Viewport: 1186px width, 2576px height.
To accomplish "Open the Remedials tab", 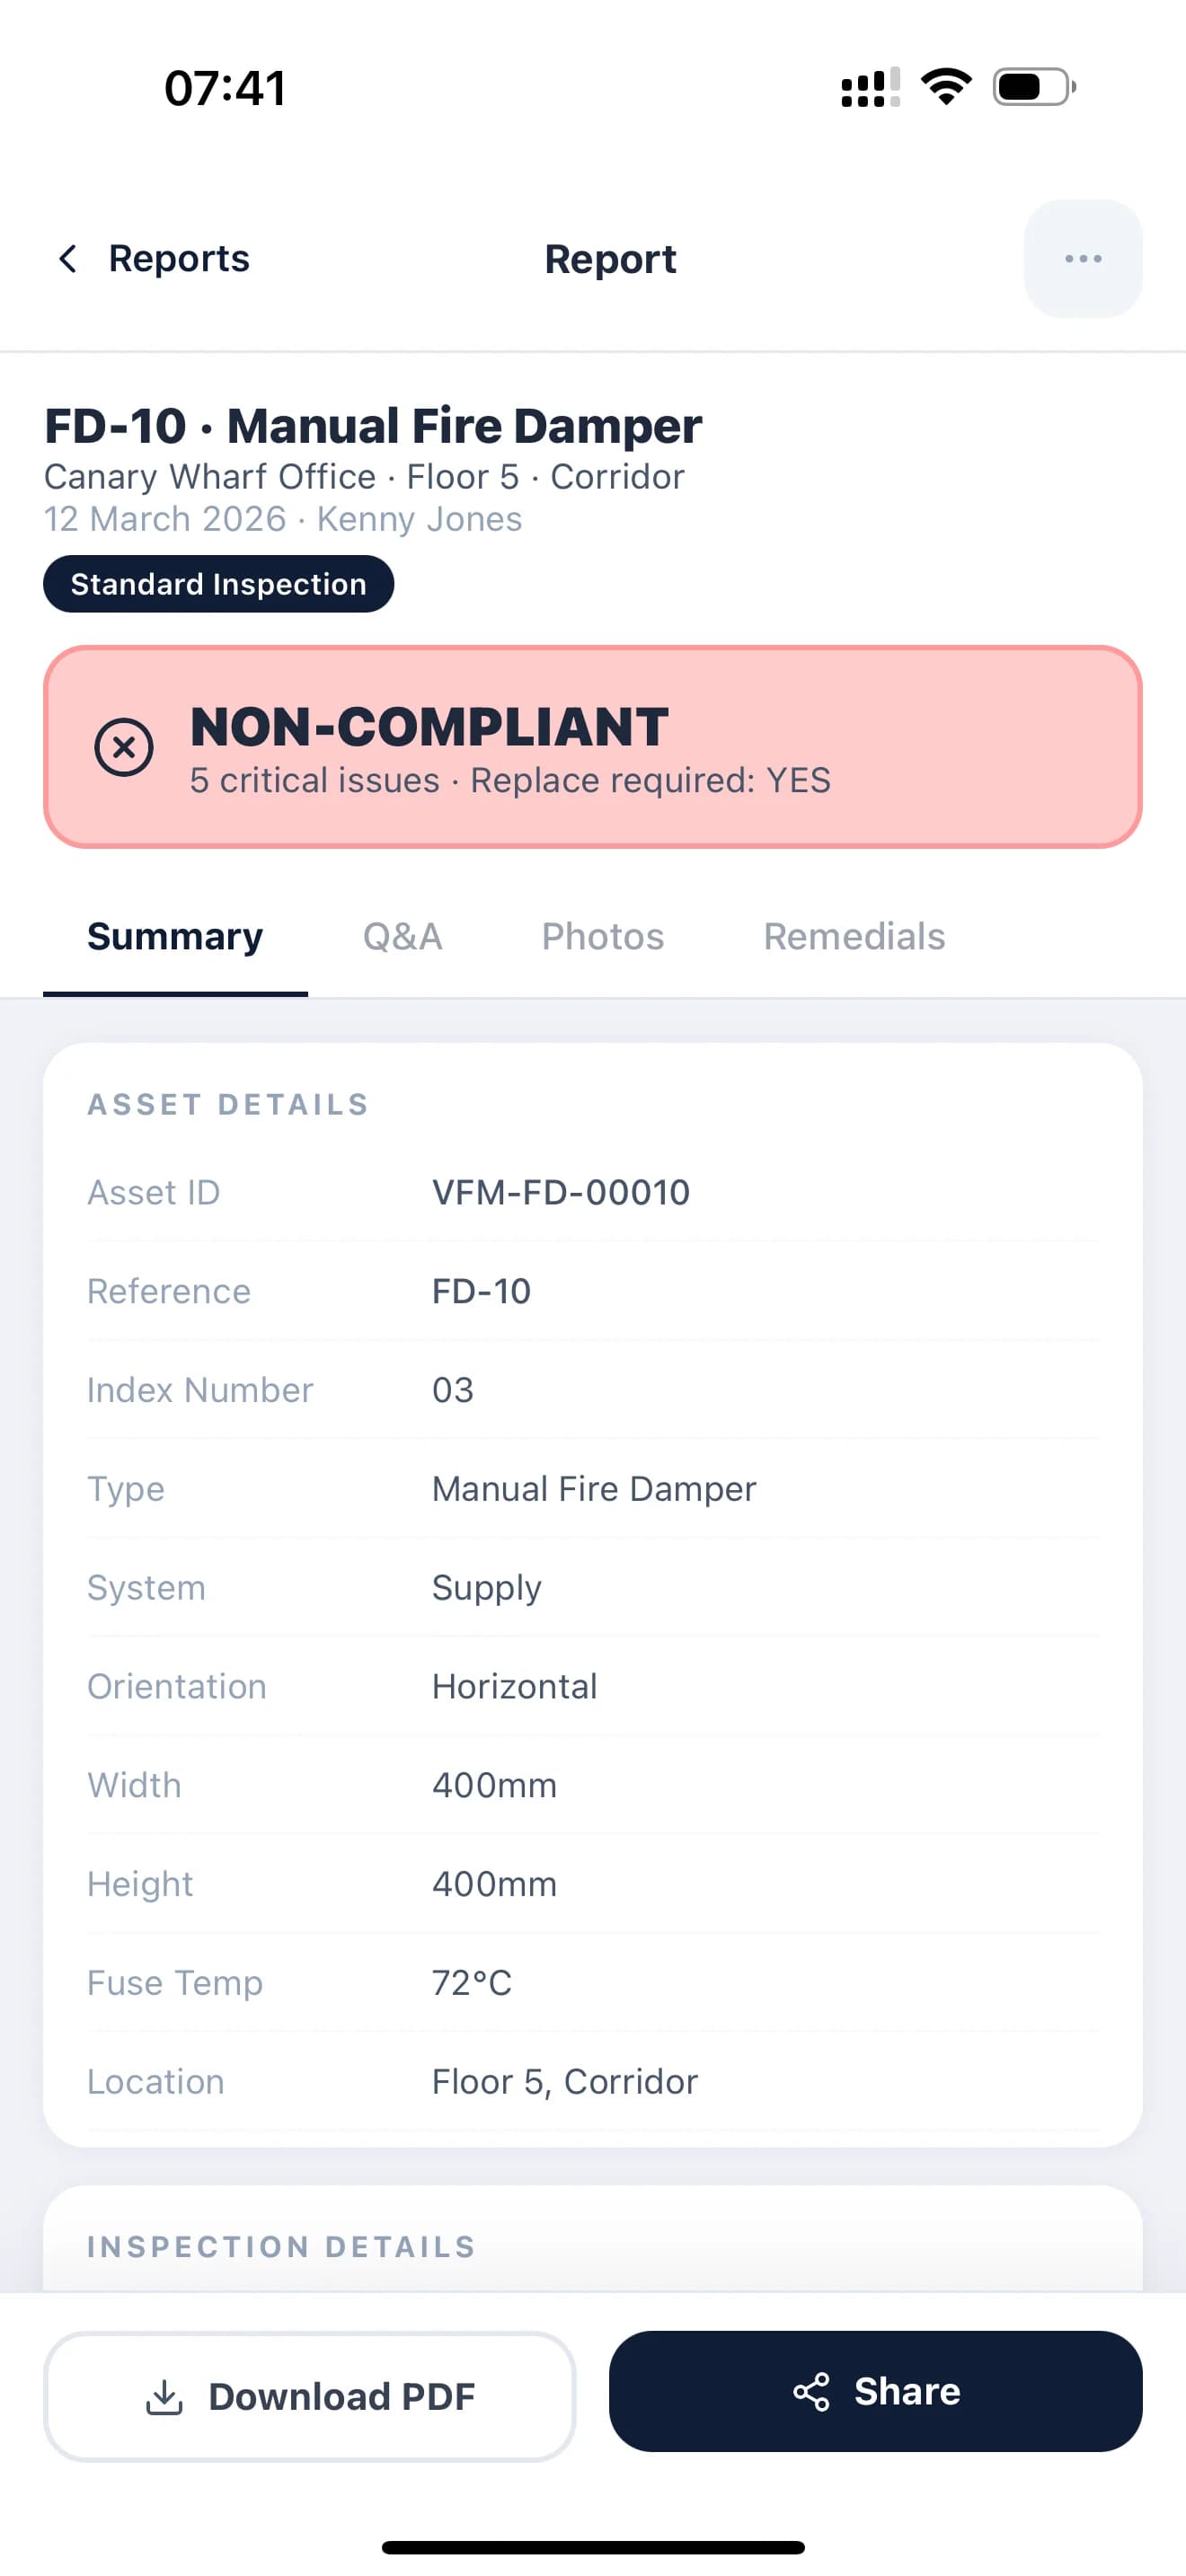I will (x=854, y=936).
